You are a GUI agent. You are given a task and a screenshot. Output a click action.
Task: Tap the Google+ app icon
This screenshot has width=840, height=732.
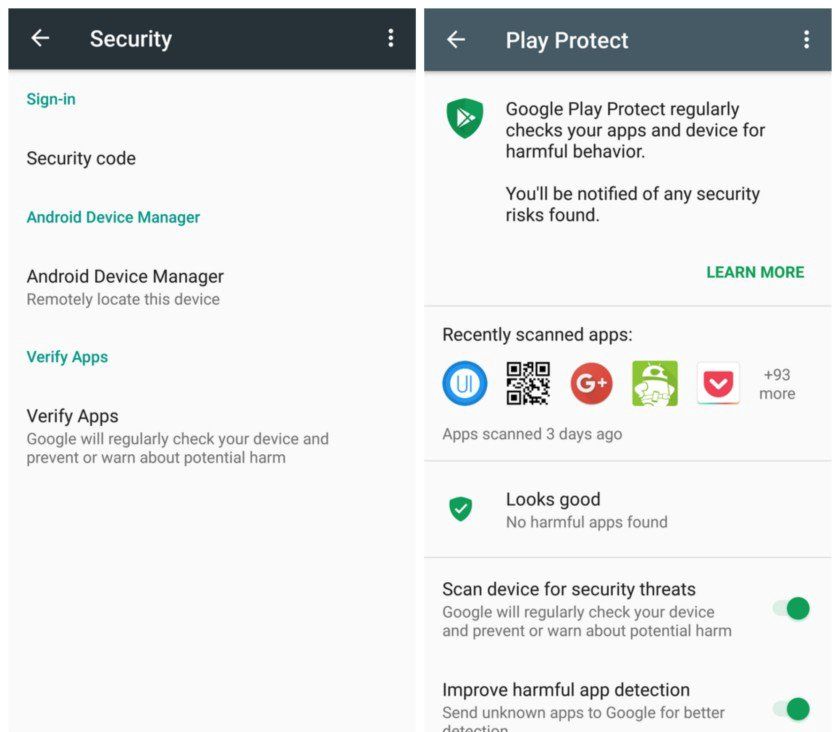point(591,383)
